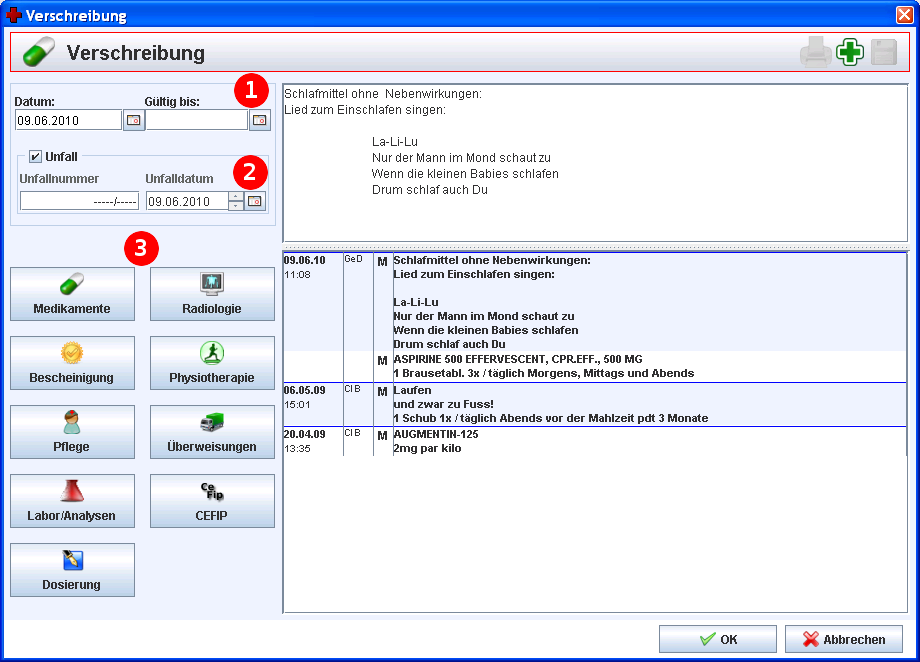Screen dimensions: 920x662
Task: Open calendar picker for Datum field
Action: (133, 120)
